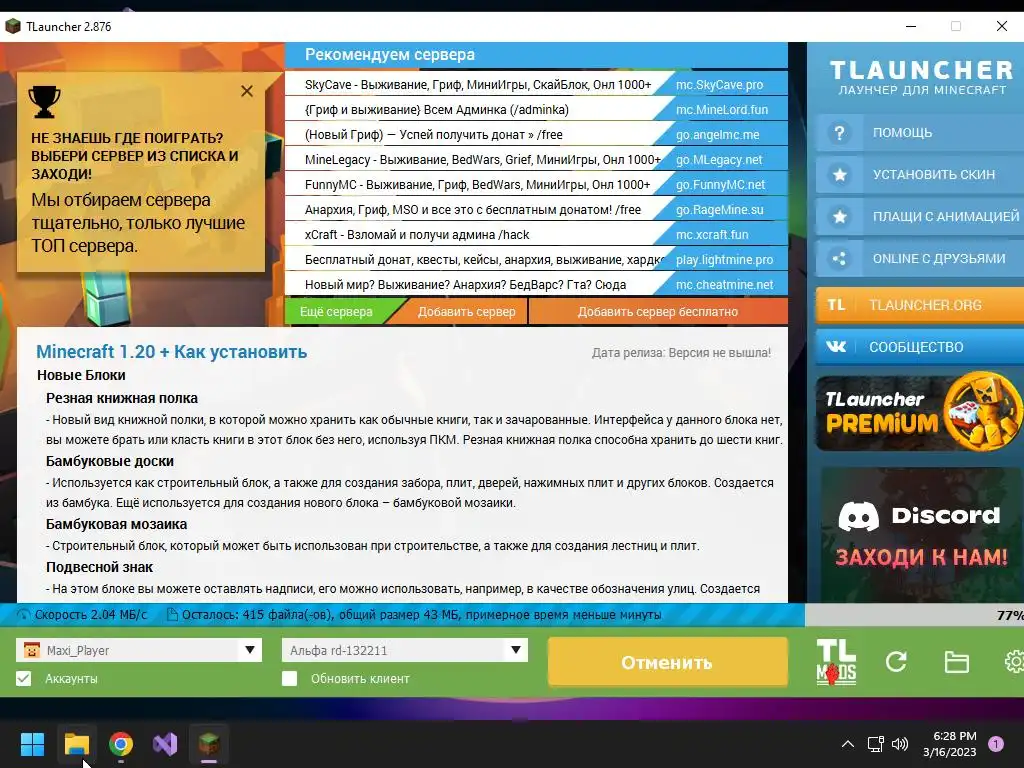Screen dimensions: 1024x768
Task: Click Maxi_Player account avatar icon
Action: pos(31,650)
